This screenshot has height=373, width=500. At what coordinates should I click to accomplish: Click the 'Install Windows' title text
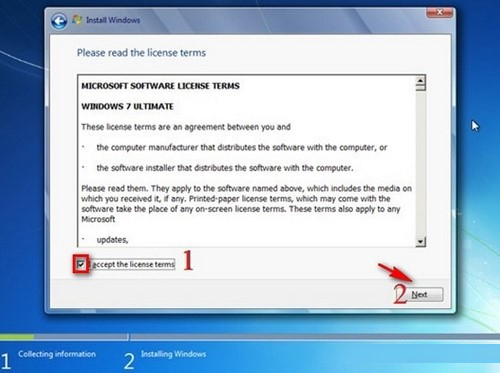pos(113,20)
